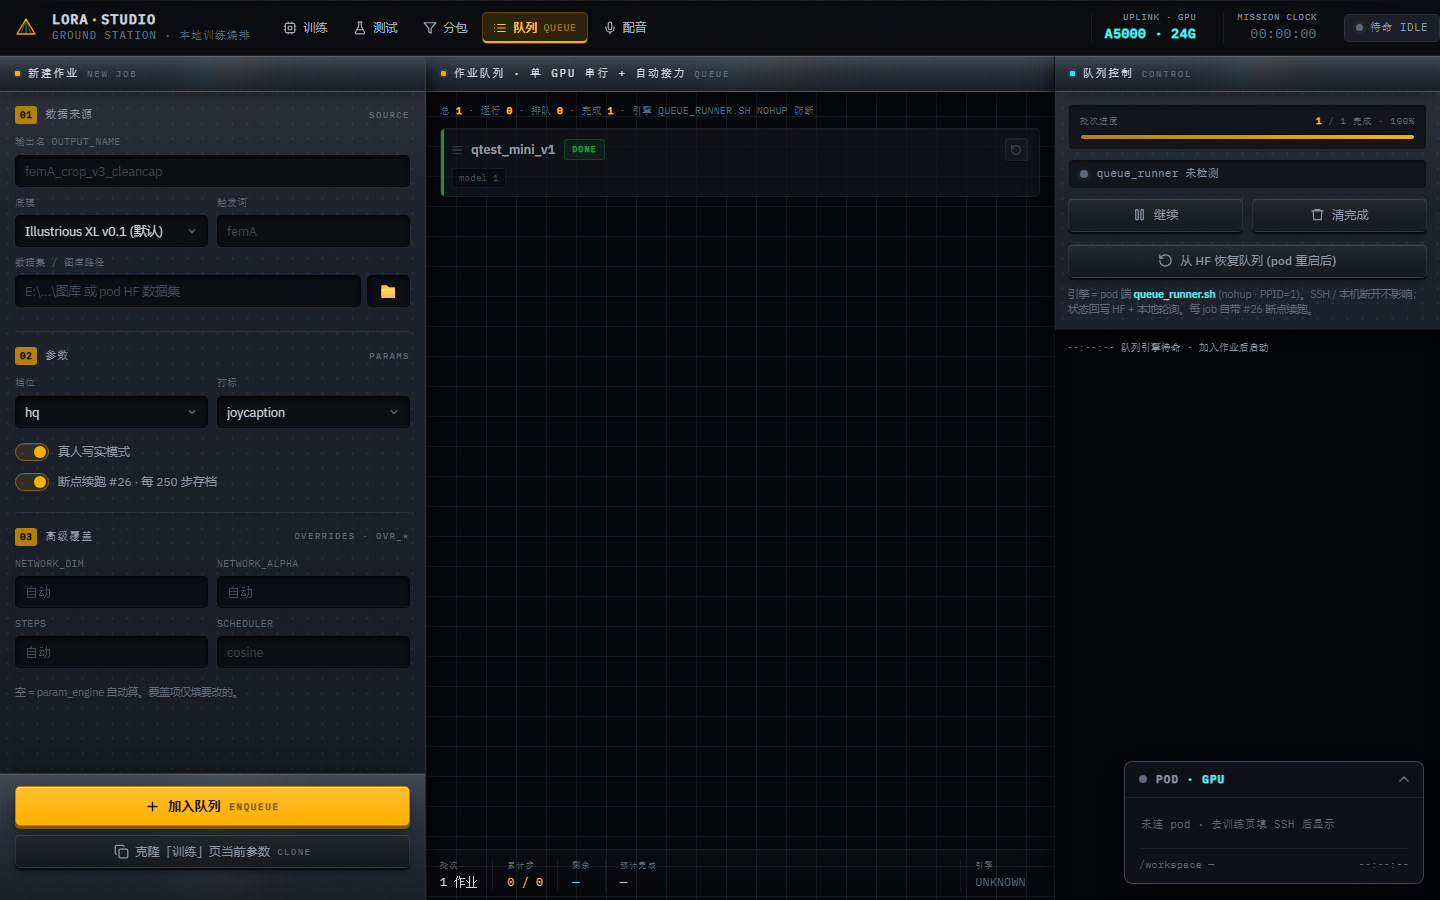Open the 配音 voice tab
1440x900 pixels.
(625, 28)
